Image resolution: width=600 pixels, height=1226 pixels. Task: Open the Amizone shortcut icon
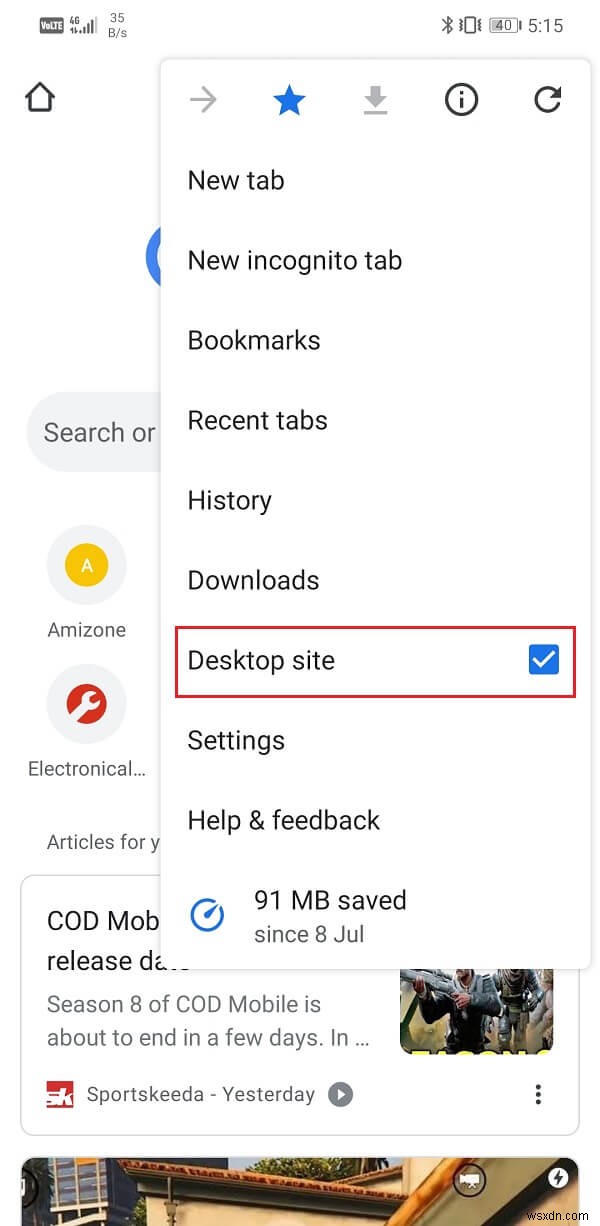[x=87, y=566]
